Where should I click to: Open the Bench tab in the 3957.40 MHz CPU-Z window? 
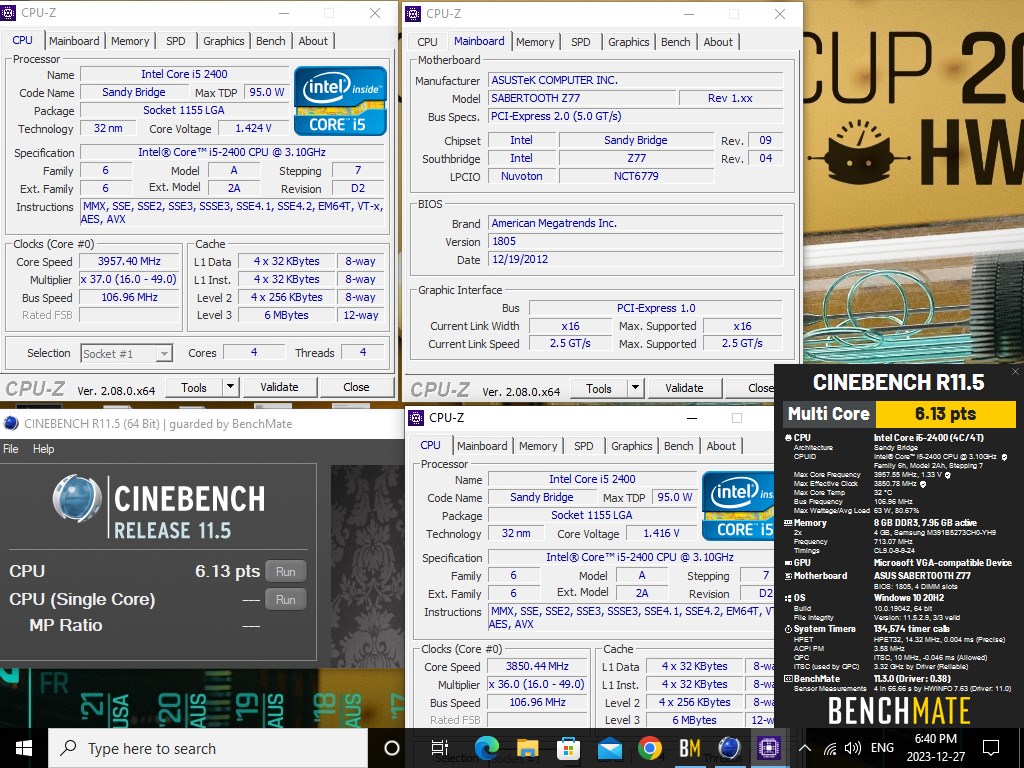pos(270,40)
